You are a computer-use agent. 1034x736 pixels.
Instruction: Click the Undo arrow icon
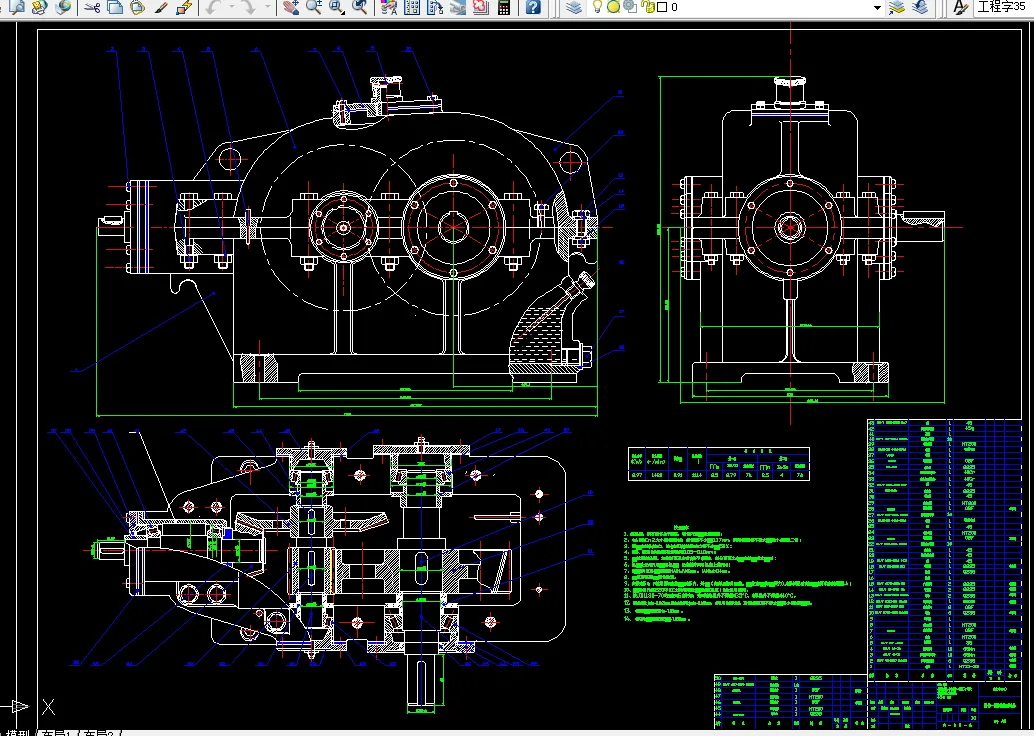pyautogui.click(x=213, y=7)
